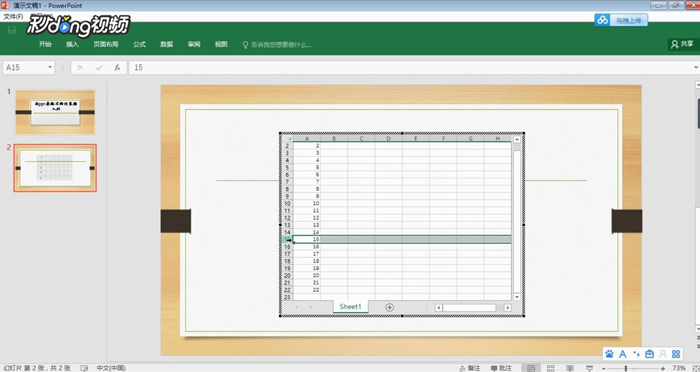
Task: Click the sheet horizontal scroll-left arrow
Action: (439, 308)
